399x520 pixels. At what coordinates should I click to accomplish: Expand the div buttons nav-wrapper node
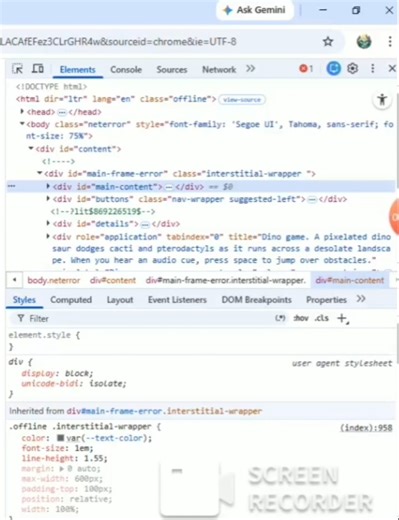(48, 199)
